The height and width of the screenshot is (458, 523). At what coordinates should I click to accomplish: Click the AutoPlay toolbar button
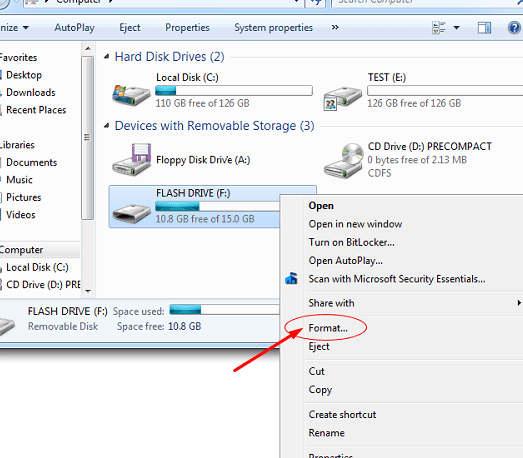pyautogui.click(x=75, y=28)
